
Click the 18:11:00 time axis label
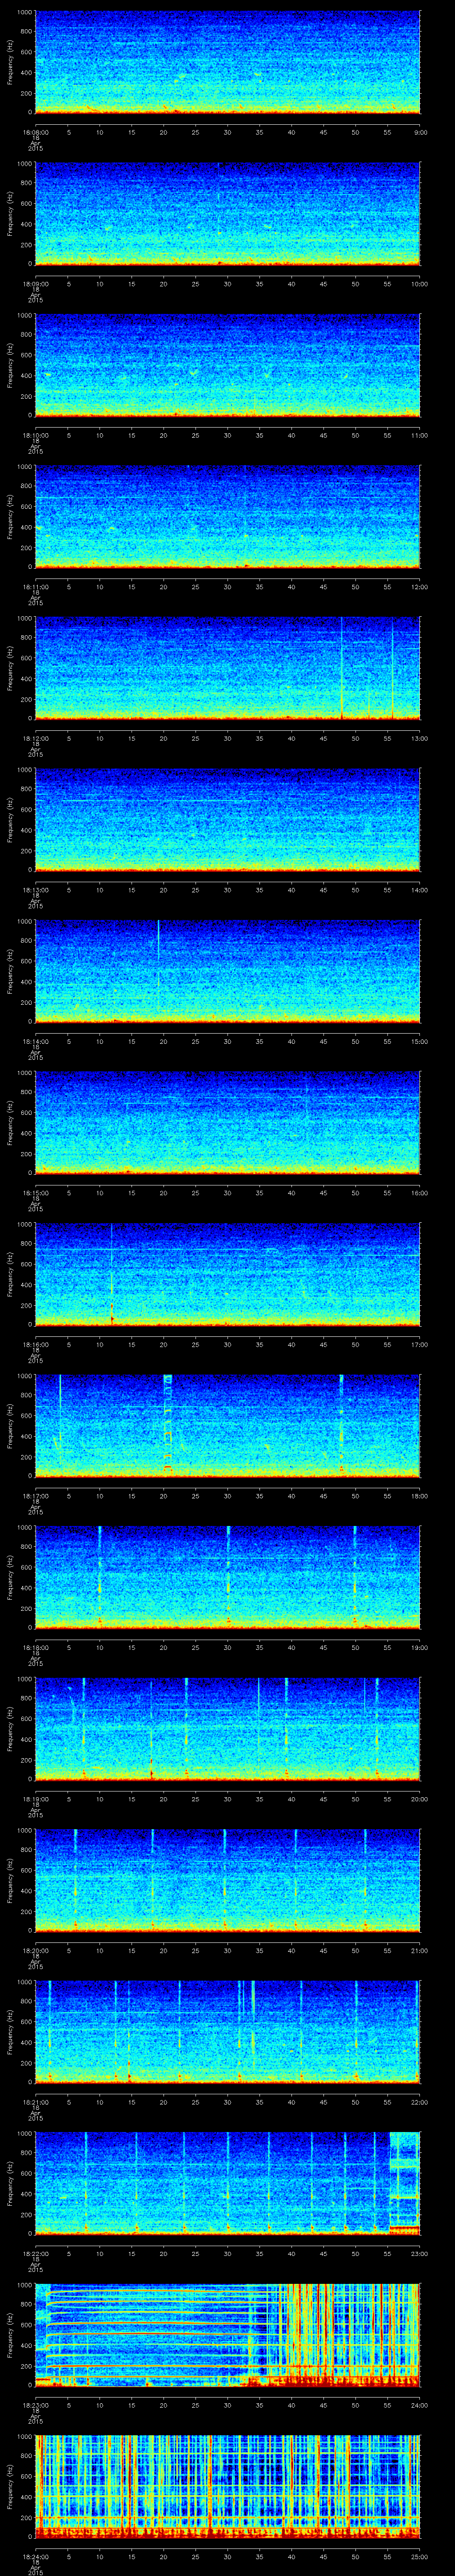[x=35, y=587]
